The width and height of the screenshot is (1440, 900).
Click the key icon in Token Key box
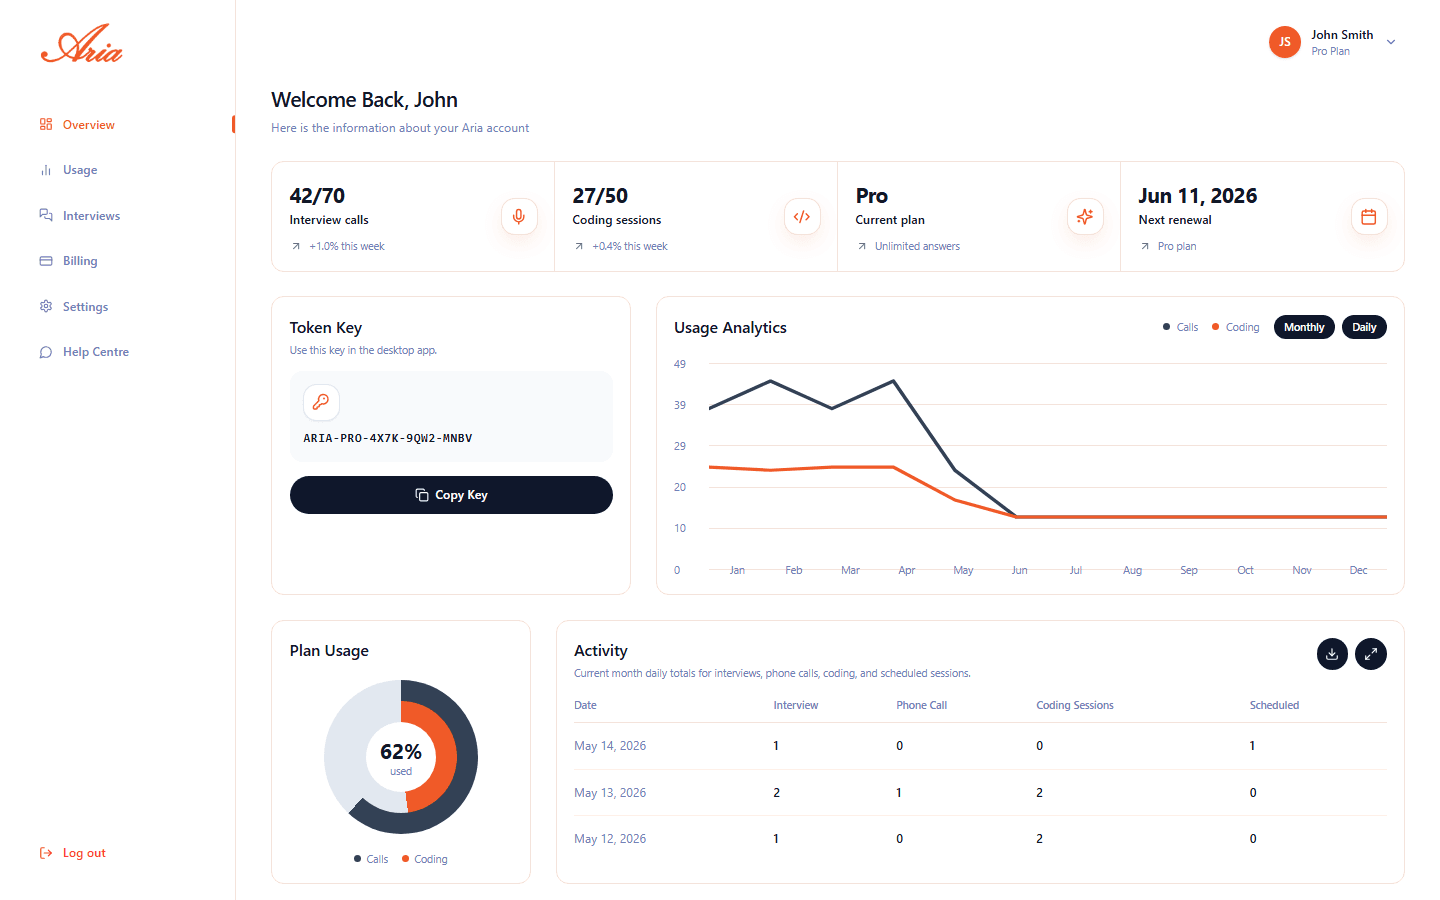click(321, 402)
